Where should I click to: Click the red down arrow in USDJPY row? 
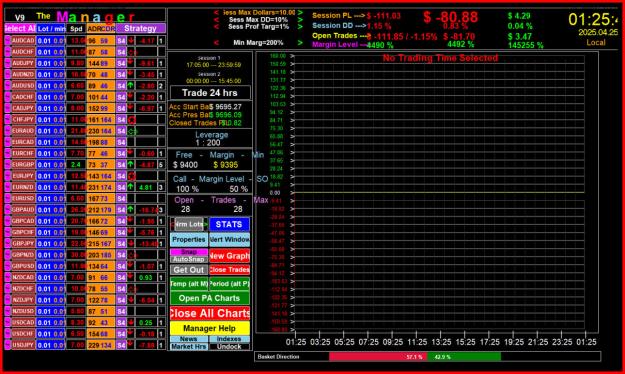(x=131, y=344)
